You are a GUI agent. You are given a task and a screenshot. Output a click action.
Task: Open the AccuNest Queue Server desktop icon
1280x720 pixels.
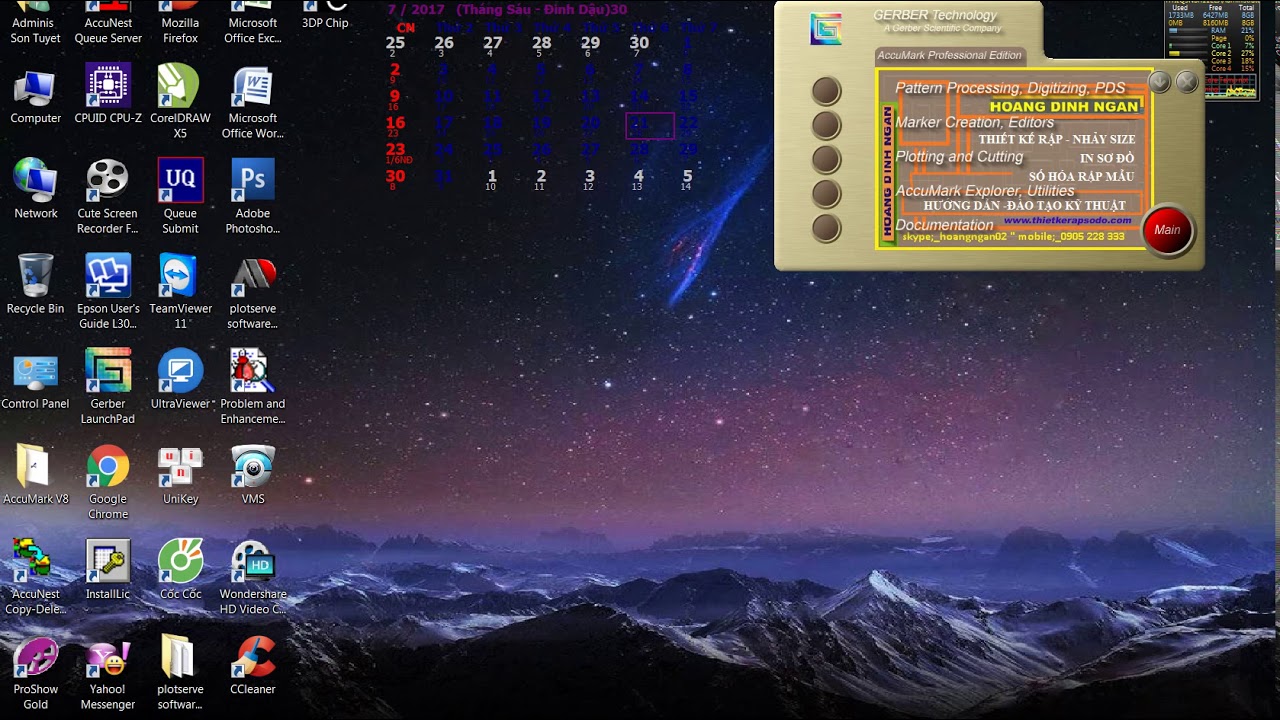coord(108,24)
